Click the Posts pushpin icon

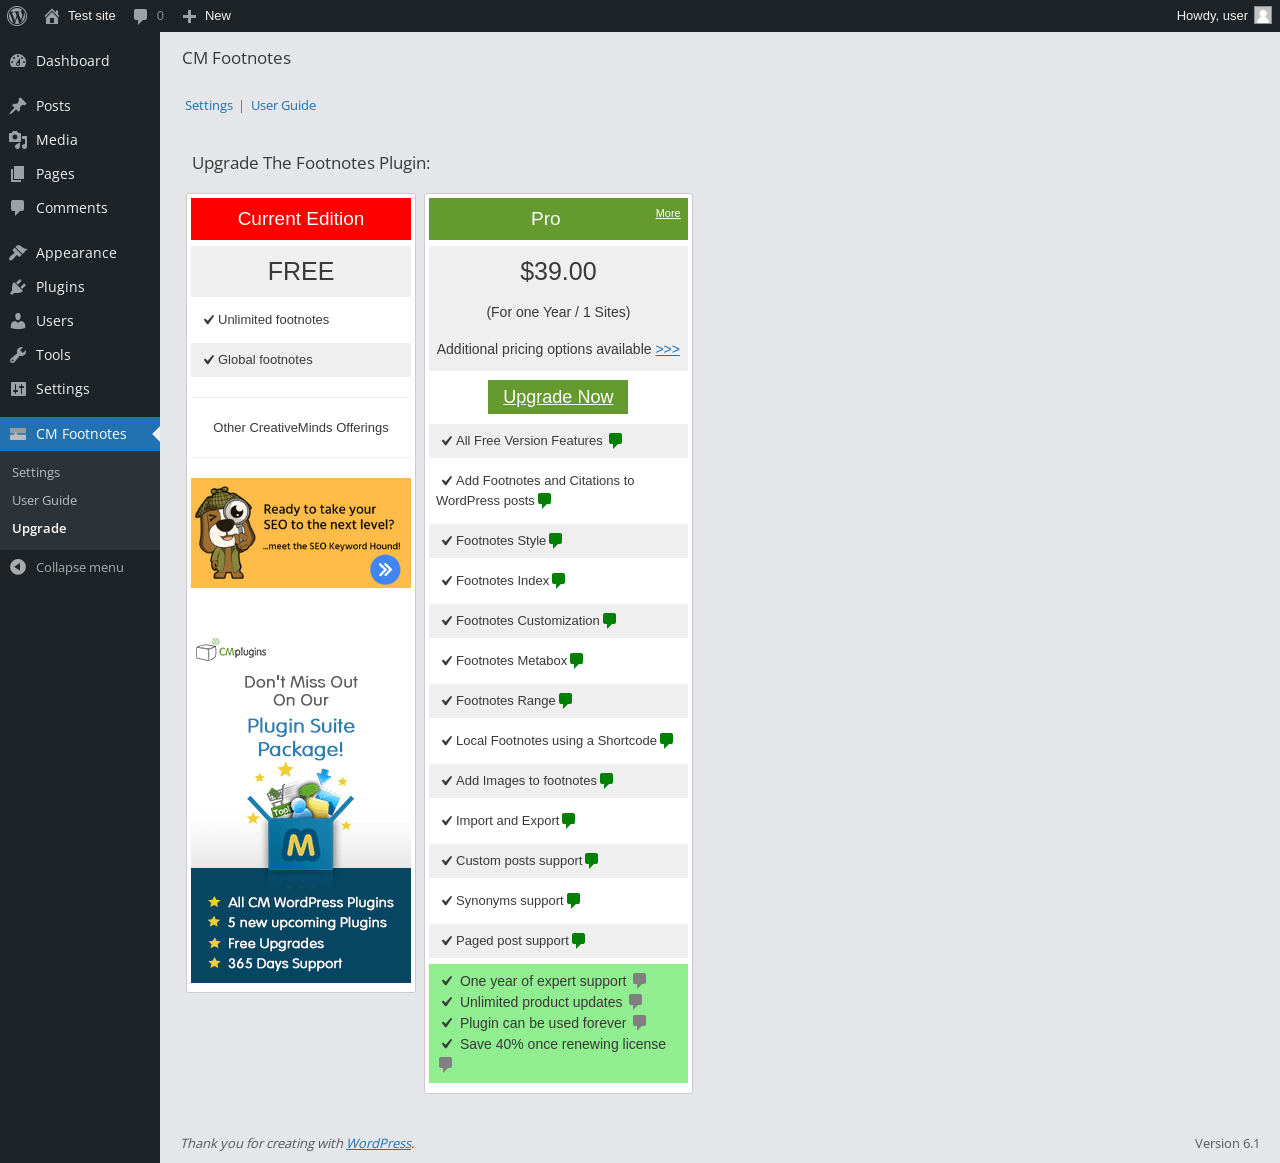[x=18, y=106]
